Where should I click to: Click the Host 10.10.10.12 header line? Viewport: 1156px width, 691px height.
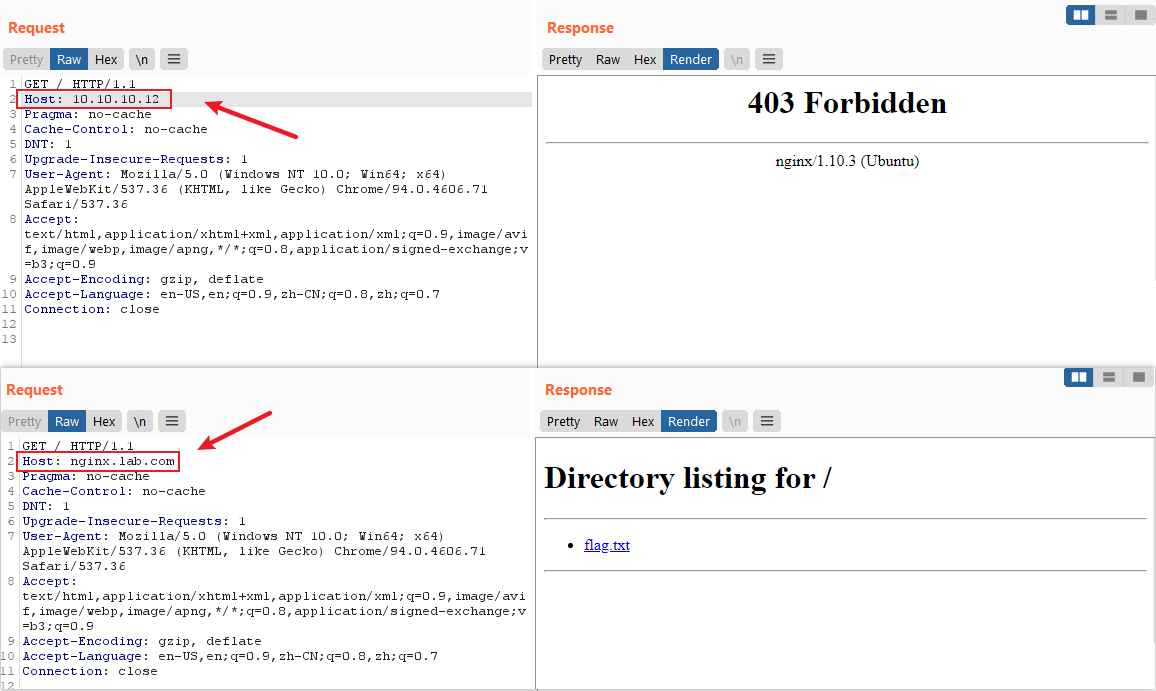point(94,99)
